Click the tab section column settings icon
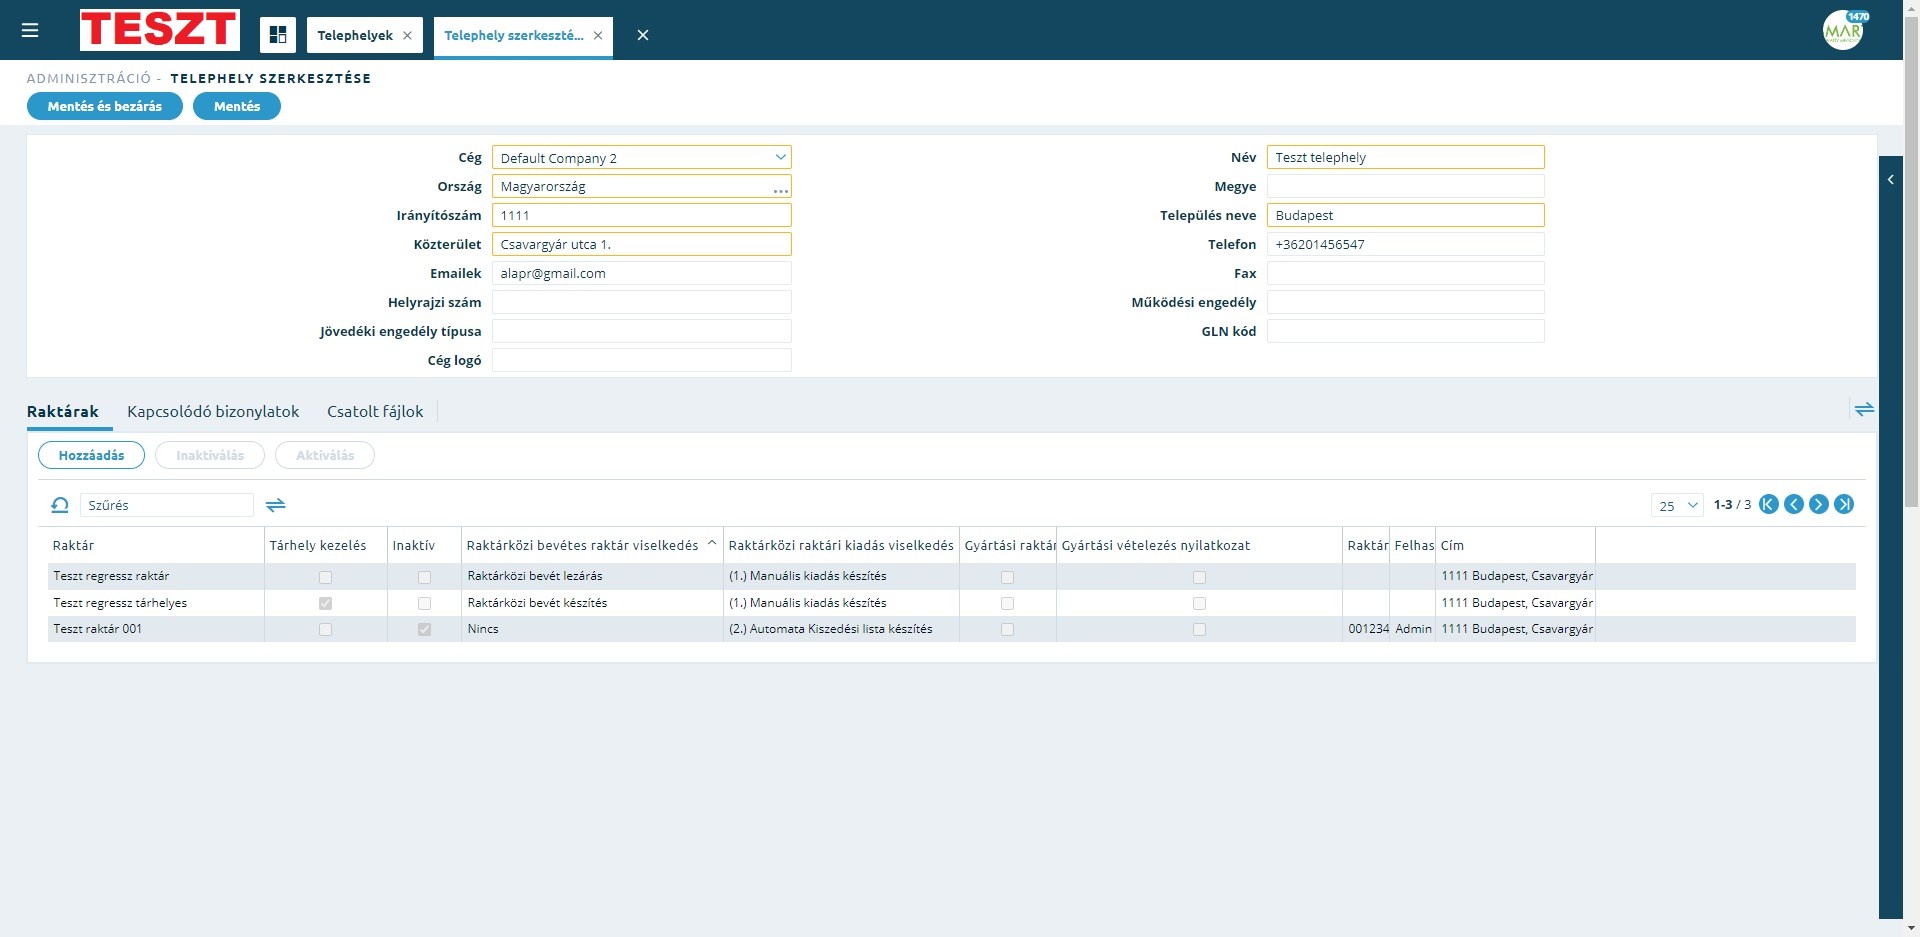This screenshot has width=1920, height=937. (x=1864, y=409)
